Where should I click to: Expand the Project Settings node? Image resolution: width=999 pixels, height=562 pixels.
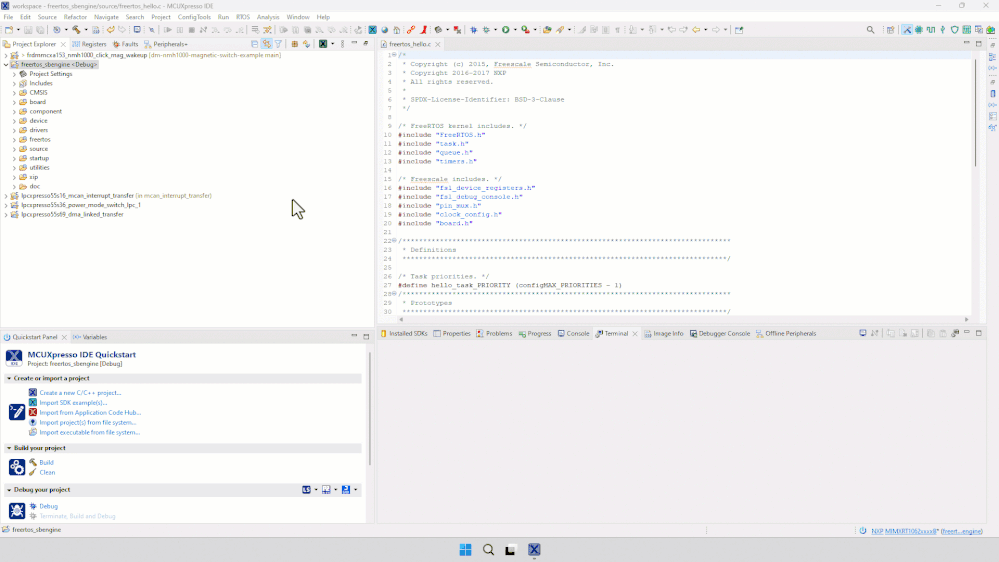pos(15,74)
